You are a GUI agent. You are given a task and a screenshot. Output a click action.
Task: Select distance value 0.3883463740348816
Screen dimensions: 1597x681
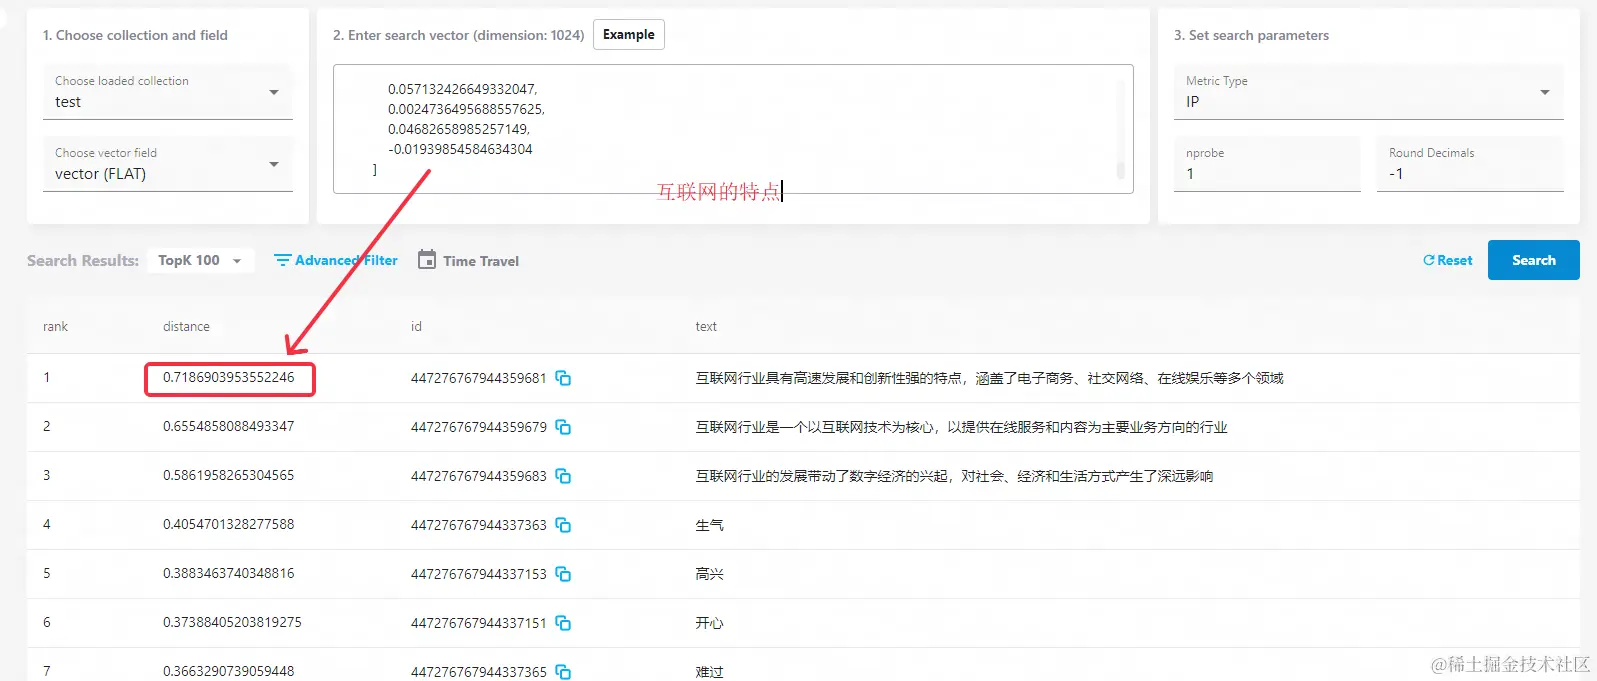pyautogui.click(x=229, y=573)
